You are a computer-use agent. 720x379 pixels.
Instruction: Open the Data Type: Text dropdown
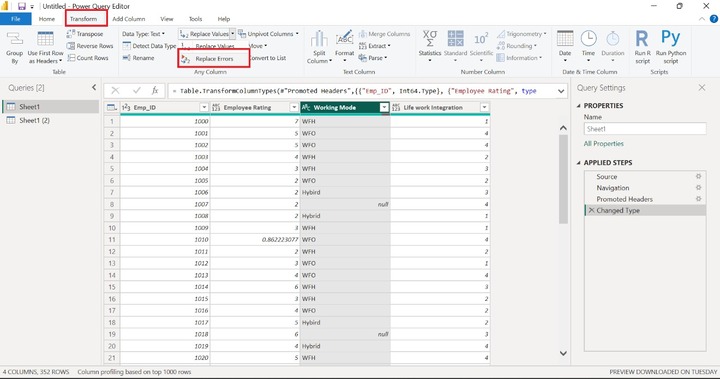coord(143,34)
